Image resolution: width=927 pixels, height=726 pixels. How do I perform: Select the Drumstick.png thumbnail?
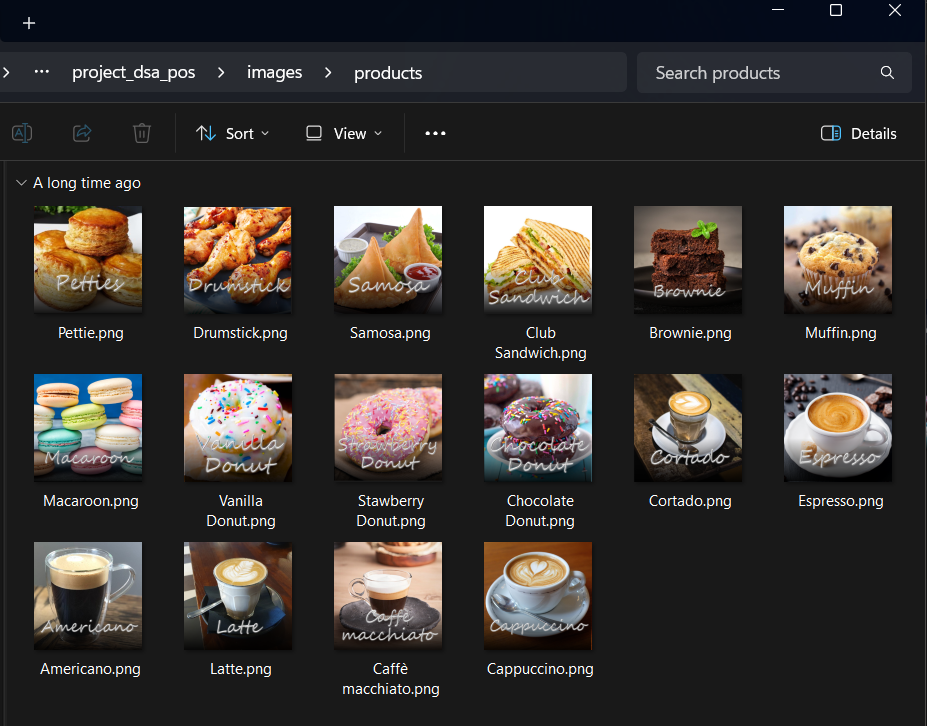[238, 260]
